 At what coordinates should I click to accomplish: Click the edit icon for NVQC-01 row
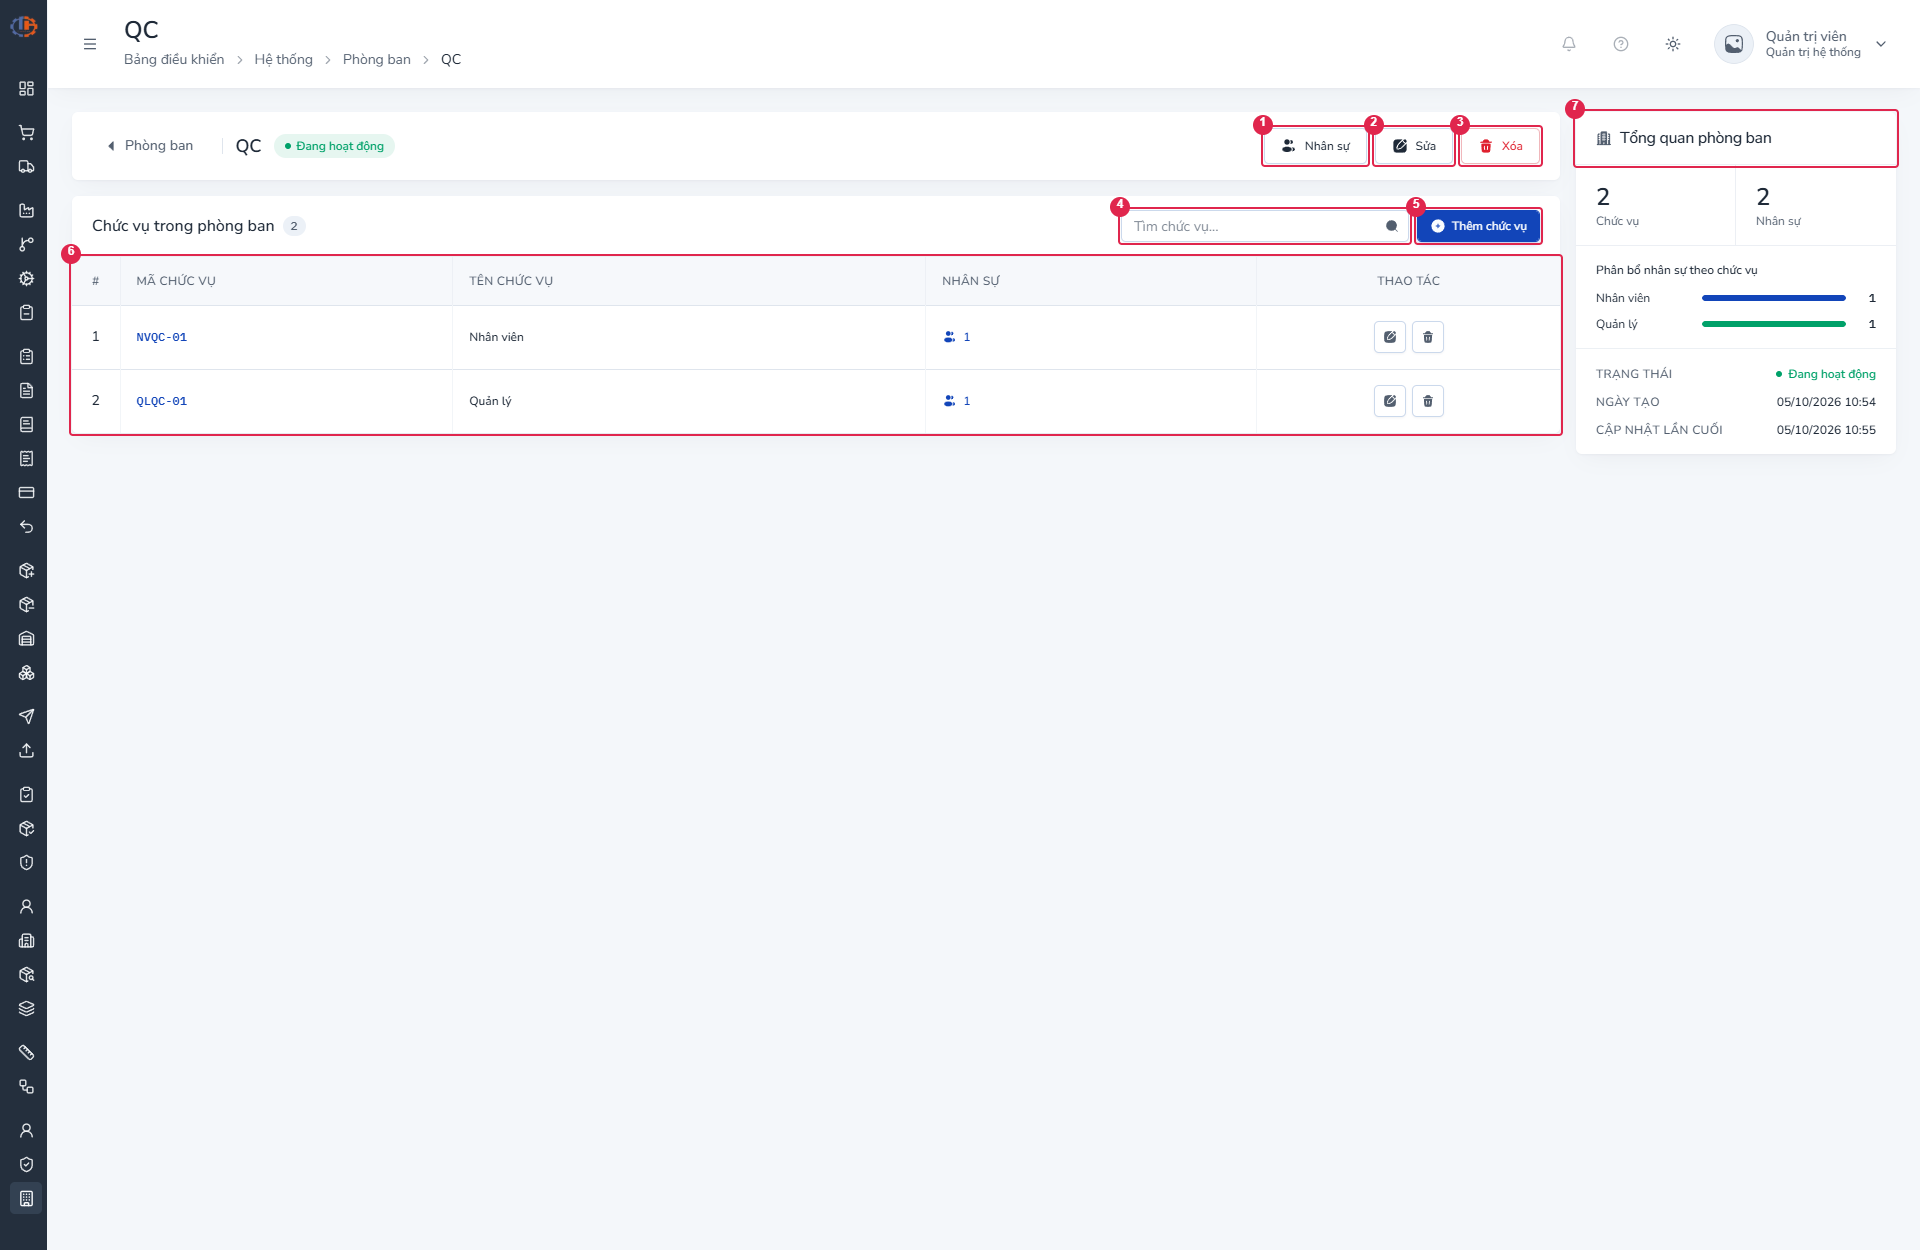click(1390, 337)
